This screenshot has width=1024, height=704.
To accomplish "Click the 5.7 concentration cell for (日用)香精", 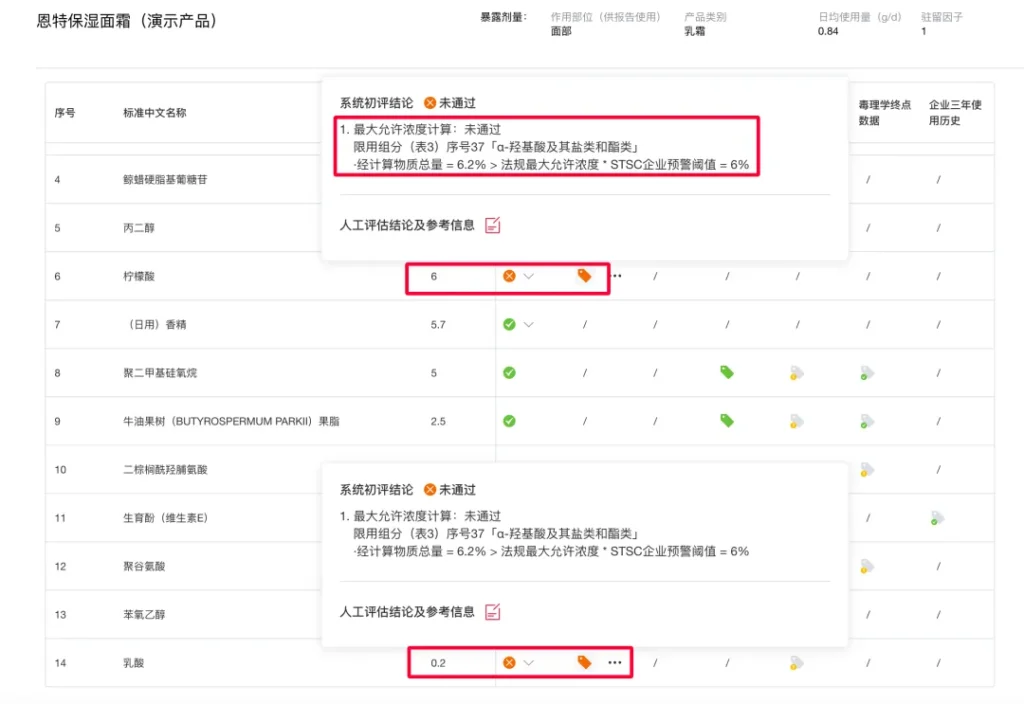I will [438, 325].
